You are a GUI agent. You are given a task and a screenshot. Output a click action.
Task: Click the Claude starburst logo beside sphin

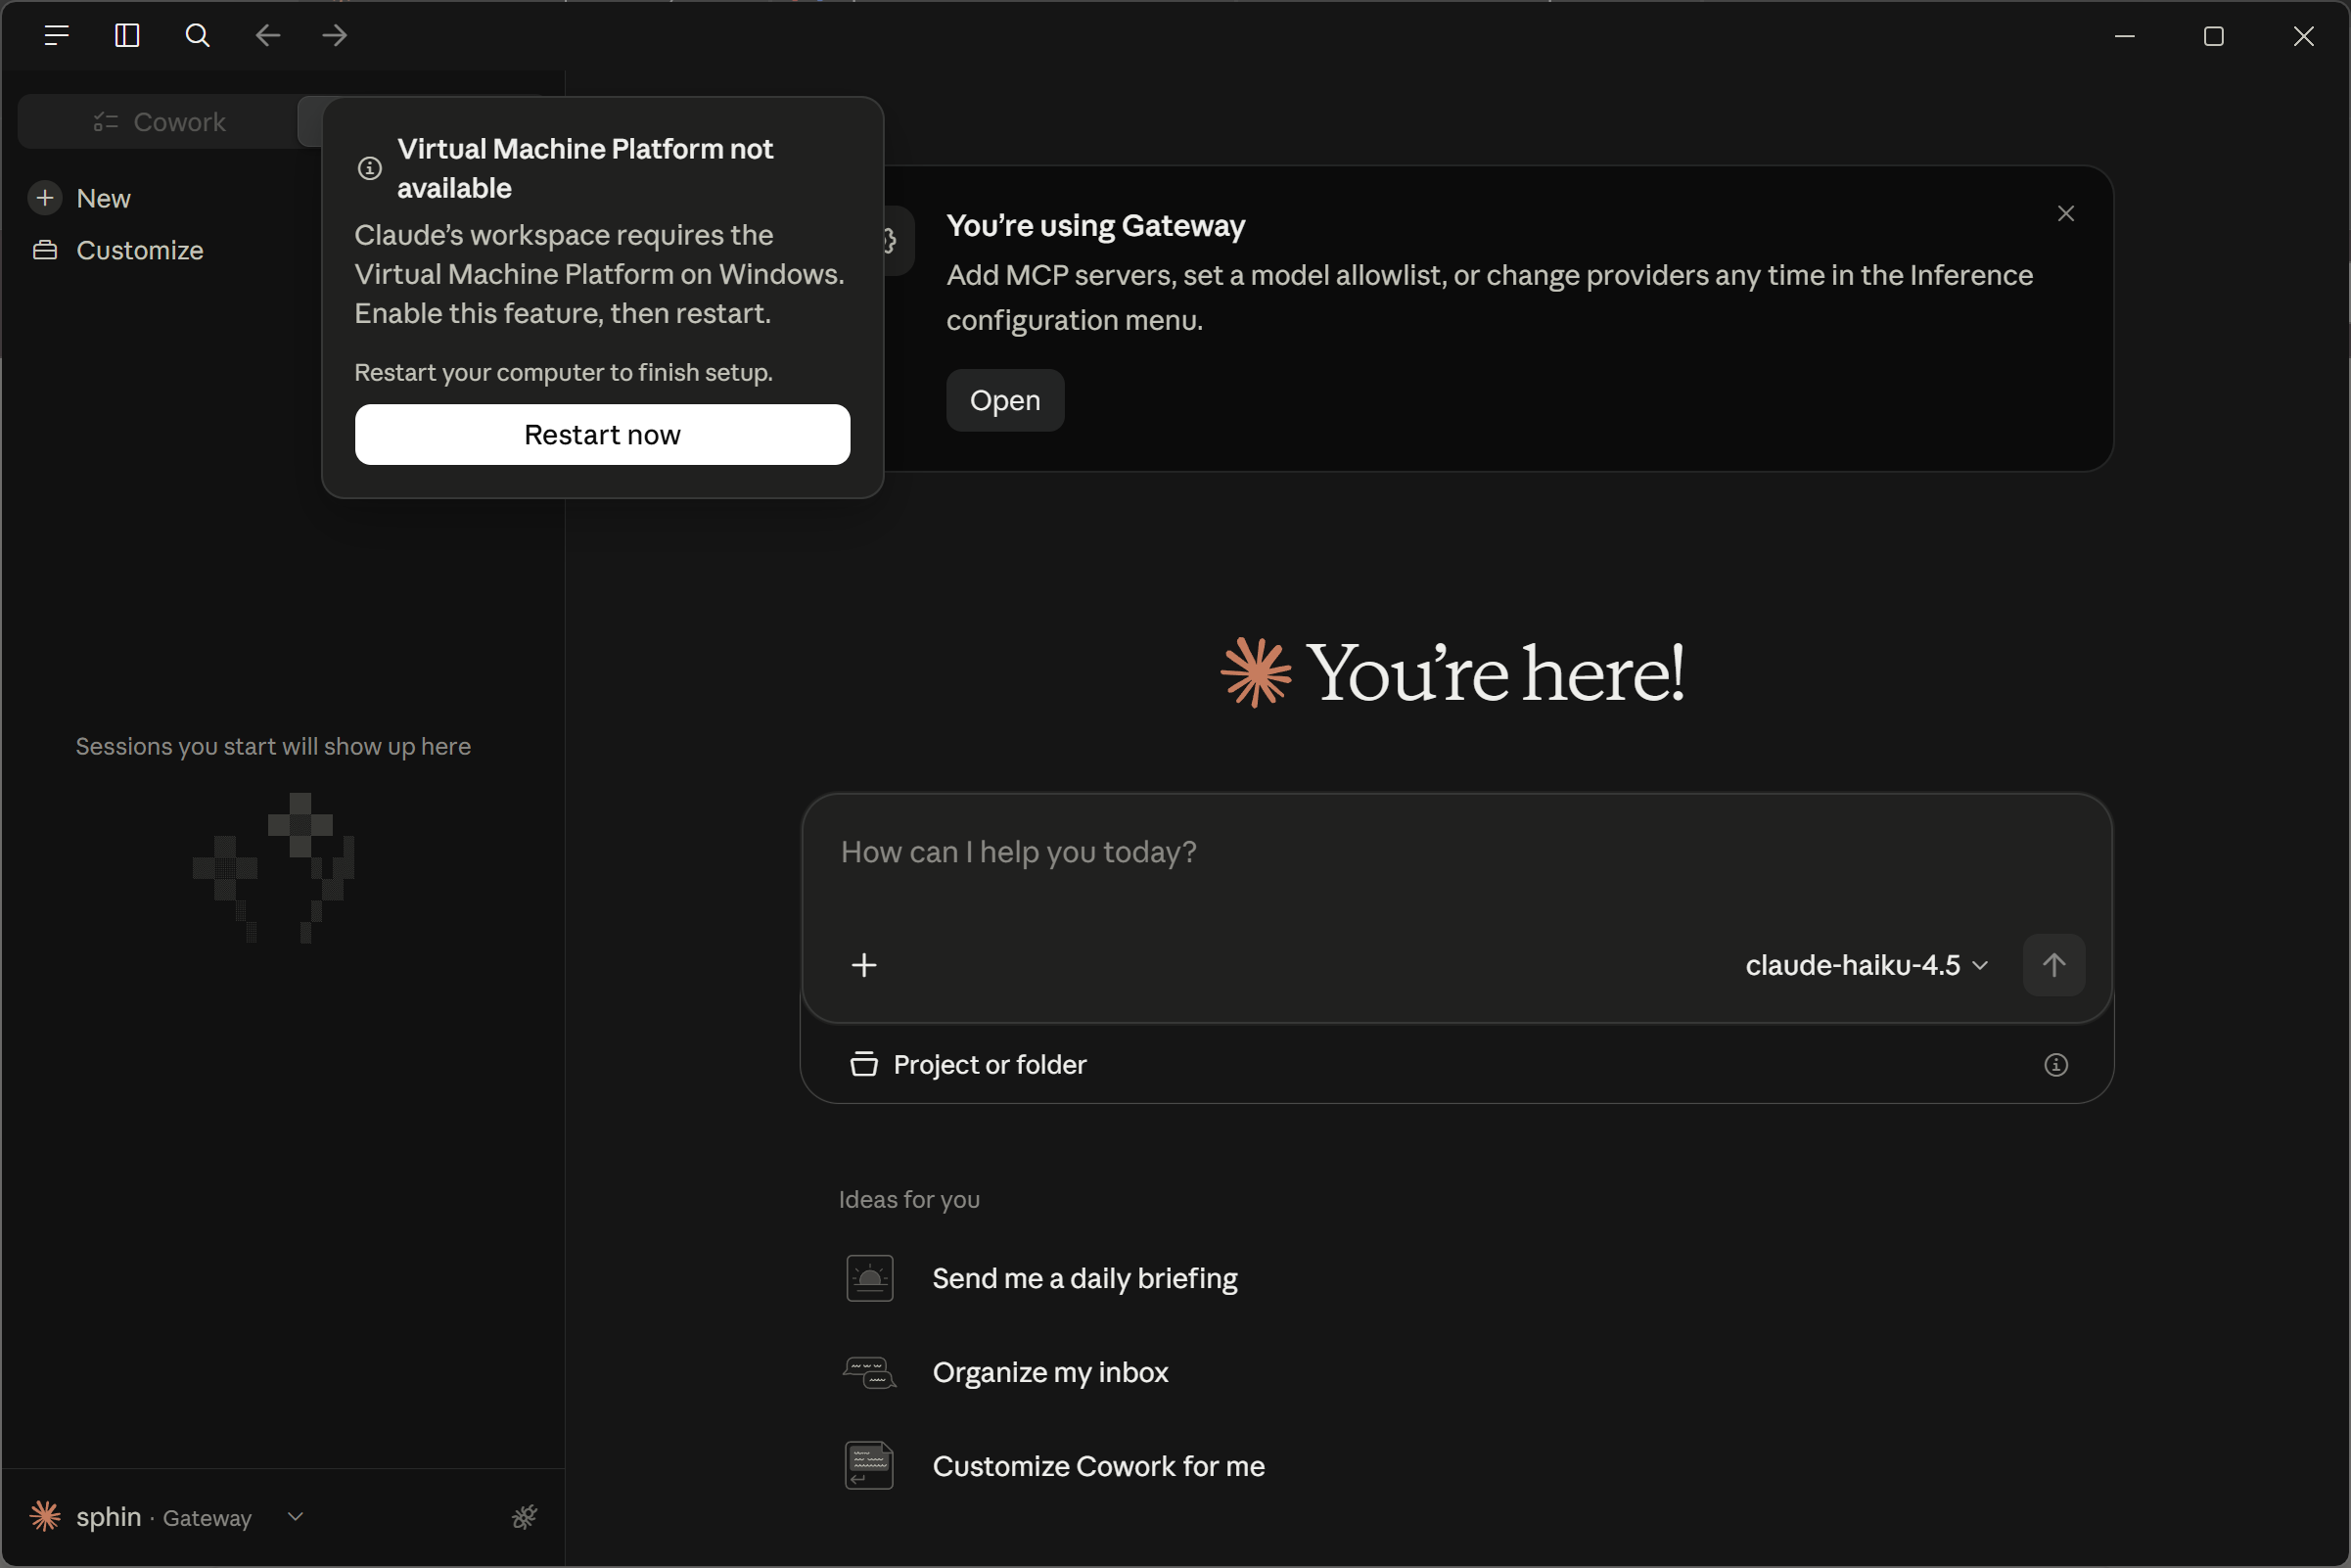(x=45, y=1516)
